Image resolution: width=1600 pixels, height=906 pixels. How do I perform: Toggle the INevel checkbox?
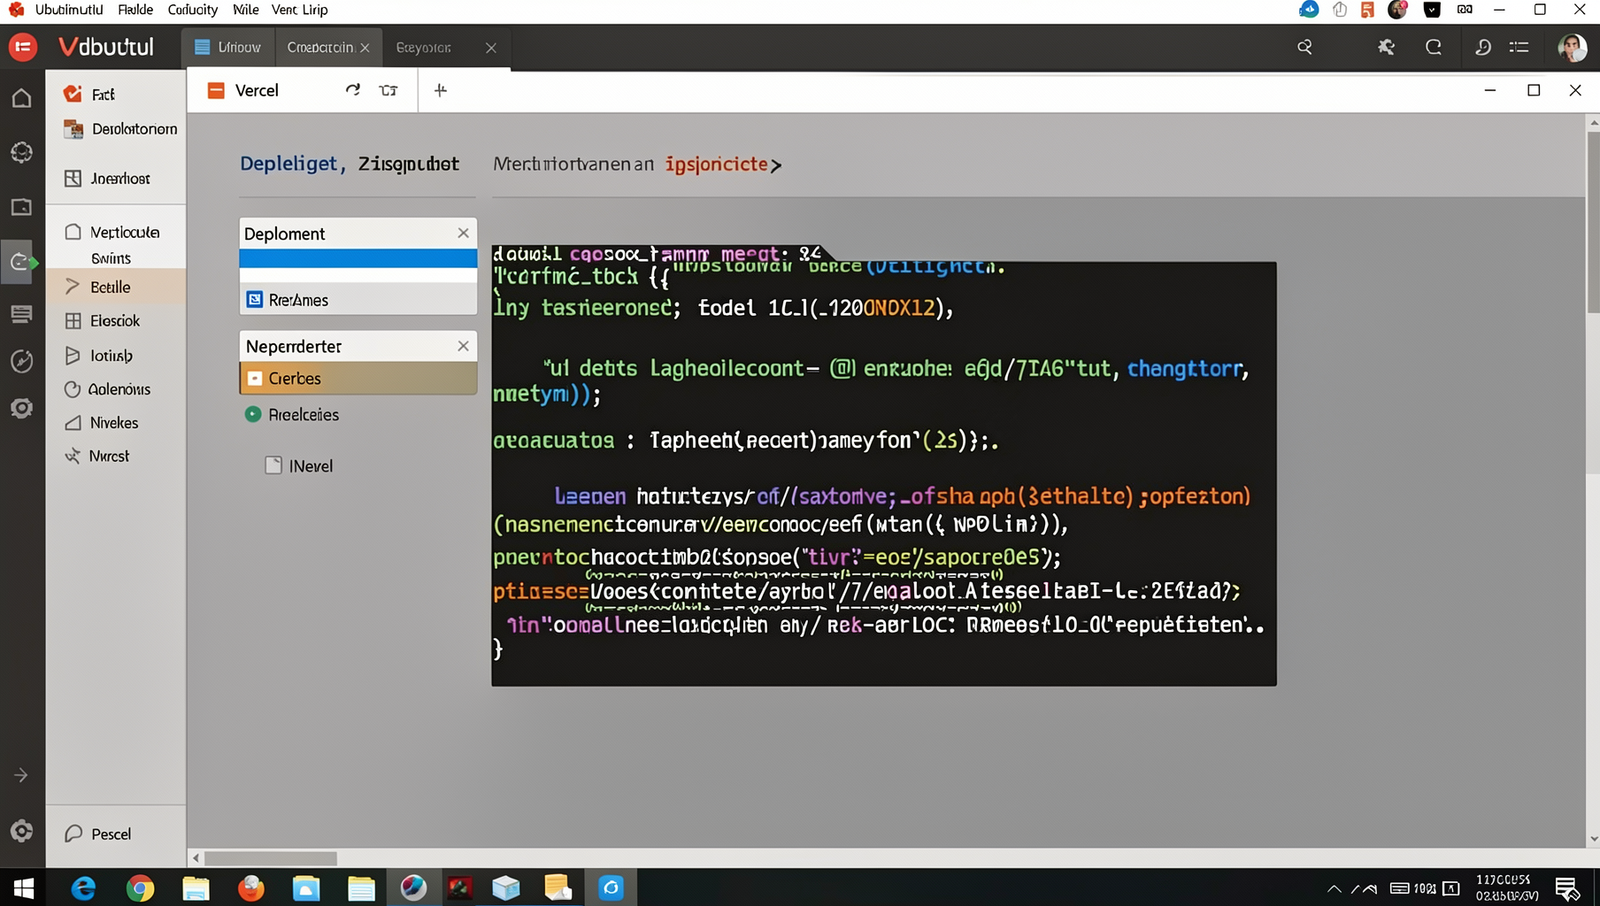[273, 465]
